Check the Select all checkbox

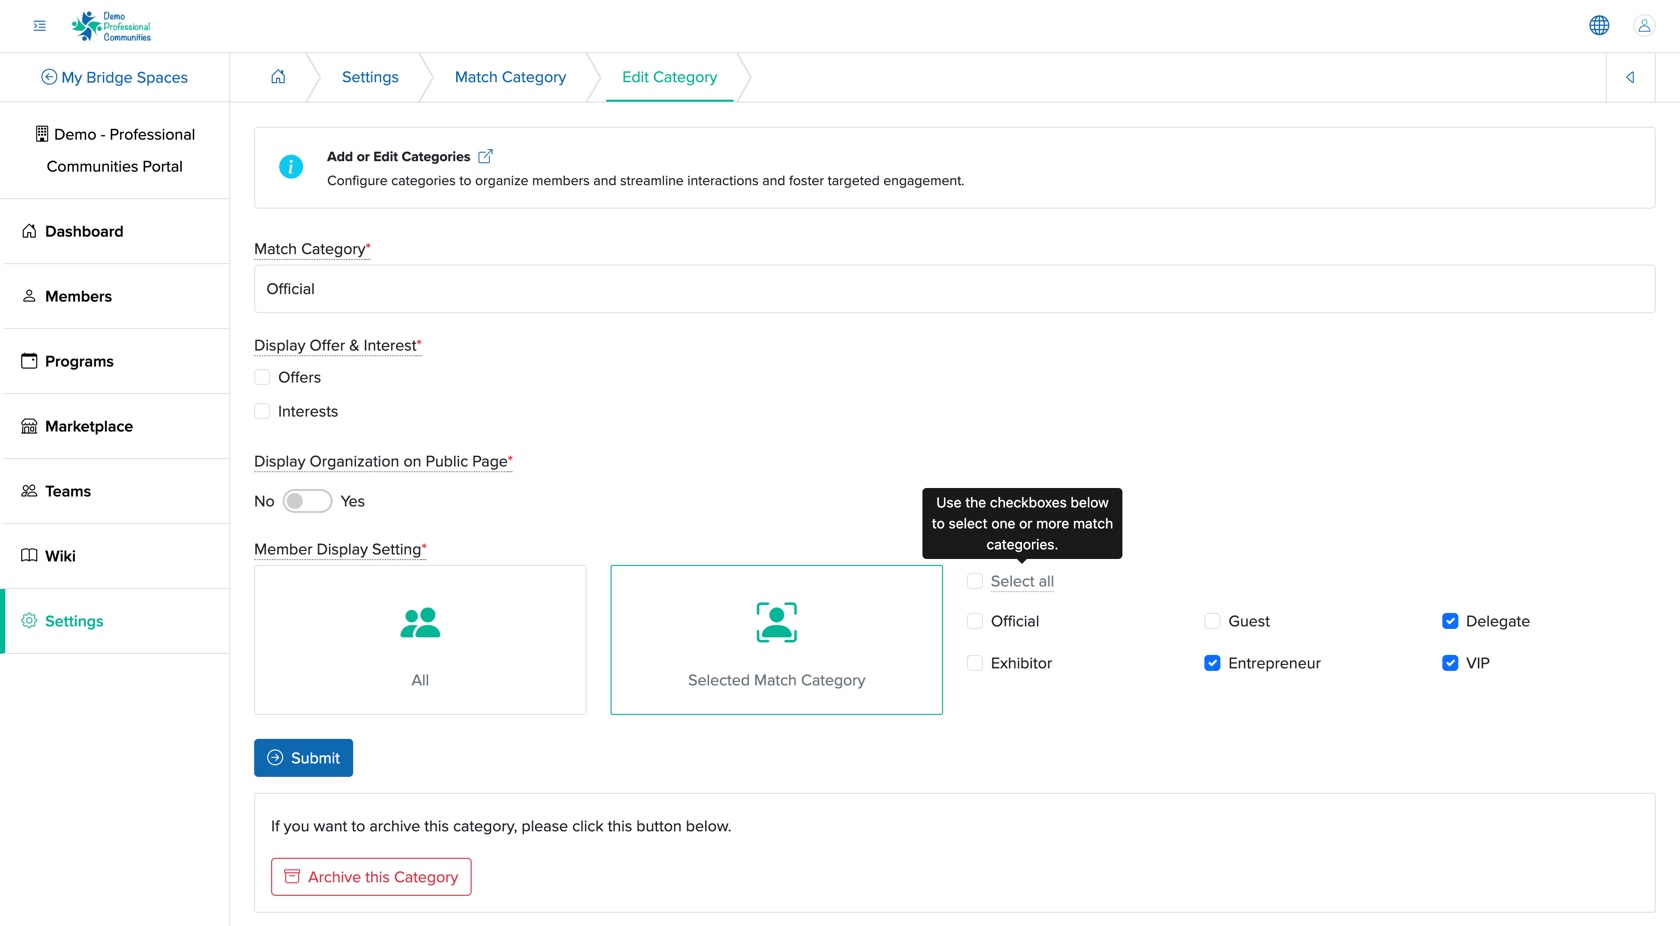point(975,581)
